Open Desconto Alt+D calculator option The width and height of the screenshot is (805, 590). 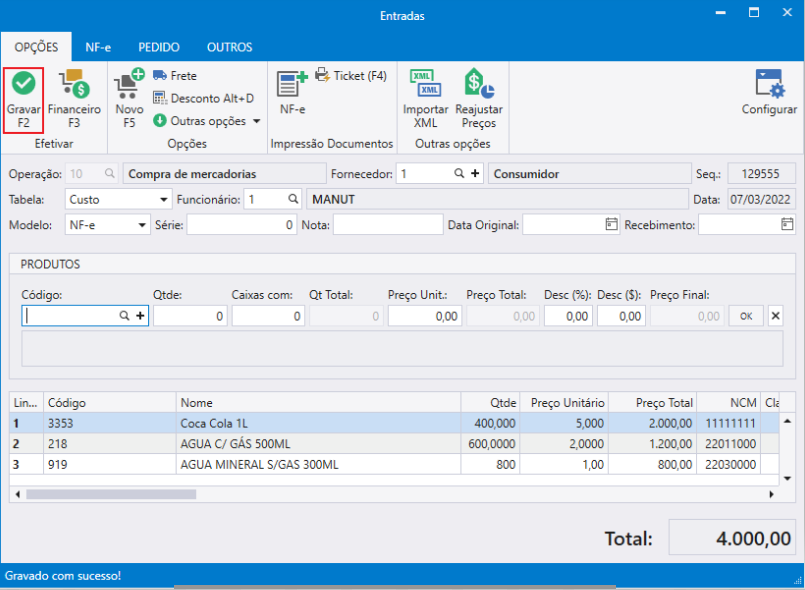click(203, 98)
